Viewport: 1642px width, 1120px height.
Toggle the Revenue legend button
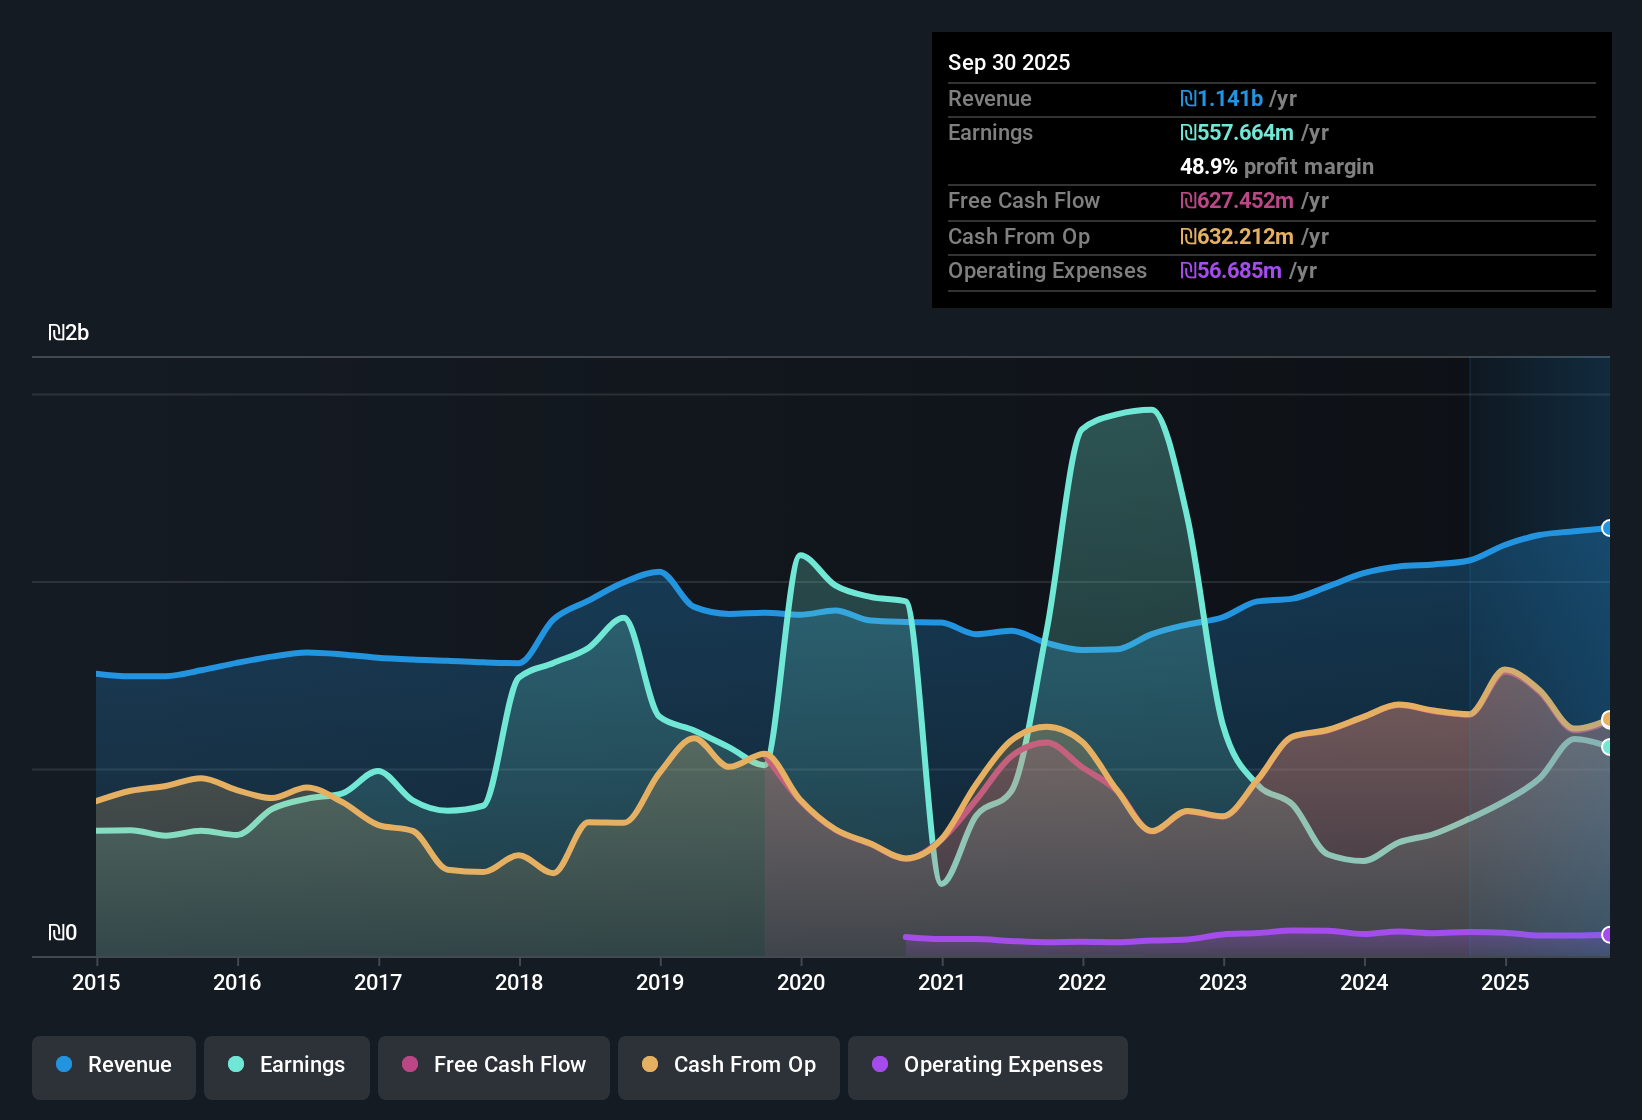(114, 1065)
